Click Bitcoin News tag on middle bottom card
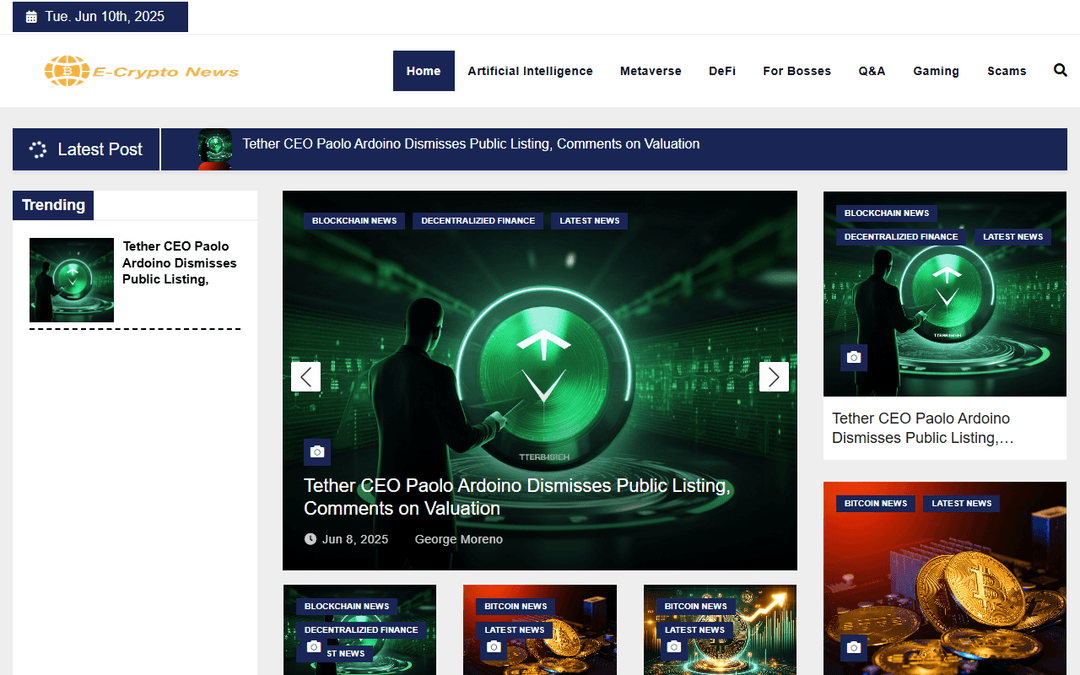Viewport: 1080px width, 675px height. click(x=515, y=607)
